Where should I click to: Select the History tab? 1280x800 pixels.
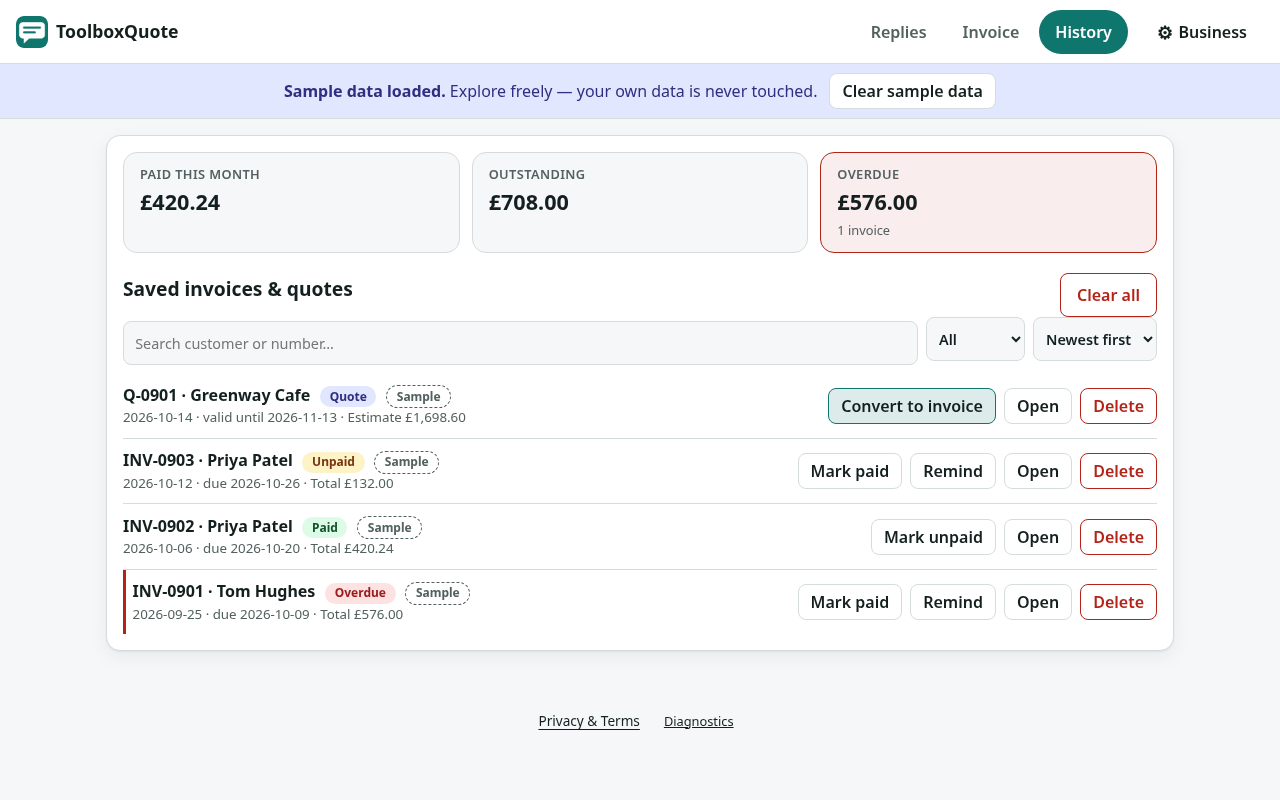tap(1083, 32)
